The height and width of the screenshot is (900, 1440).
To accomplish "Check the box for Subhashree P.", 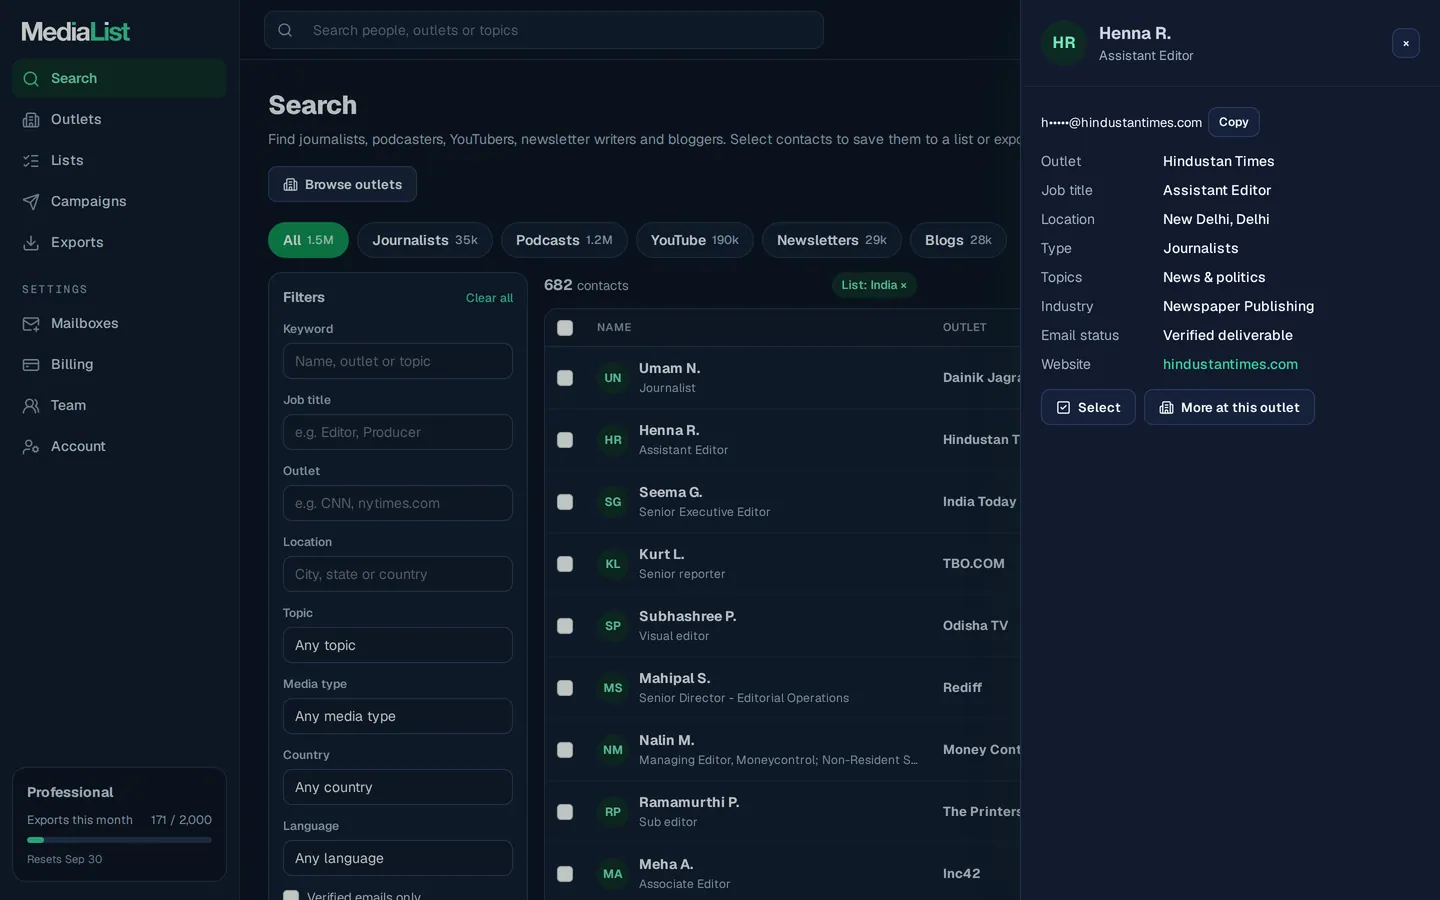I will tap(565, 626).
